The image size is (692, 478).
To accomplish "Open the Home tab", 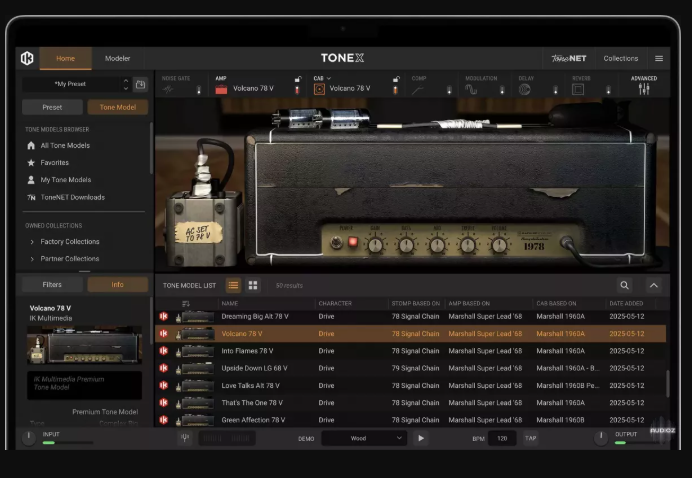I will coord(65,58).
